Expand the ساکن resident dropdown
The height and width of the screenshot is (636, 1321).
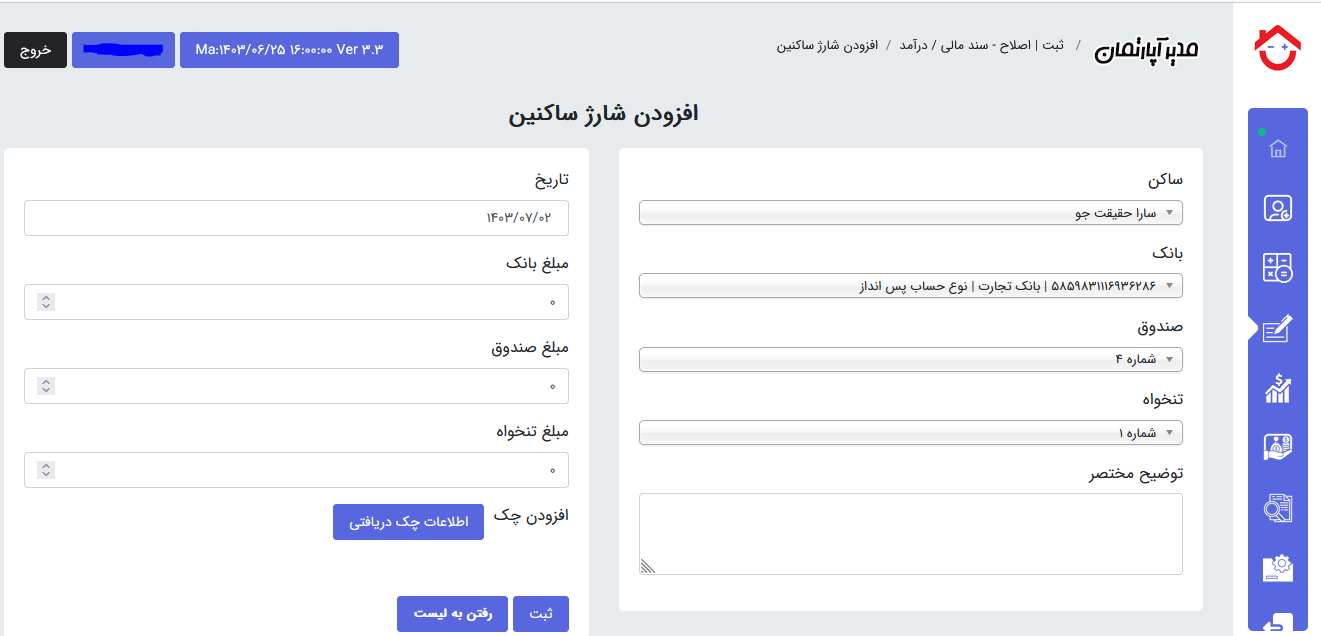(x=910, y=213)
